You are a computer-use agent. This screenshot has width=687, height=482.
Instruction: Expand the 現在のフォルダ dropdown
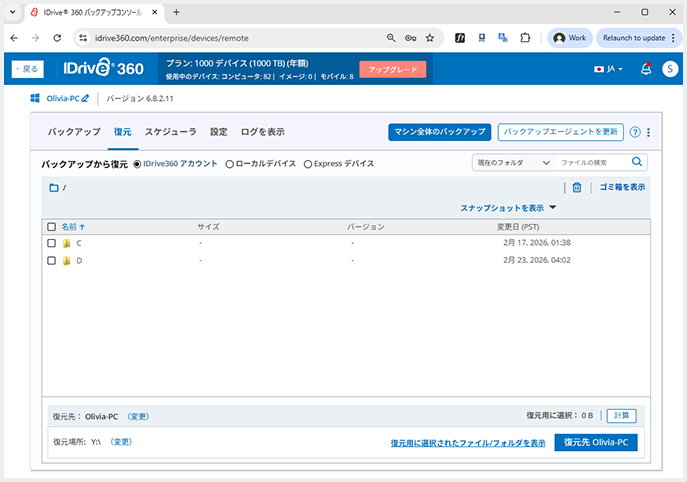coord(513,162)
